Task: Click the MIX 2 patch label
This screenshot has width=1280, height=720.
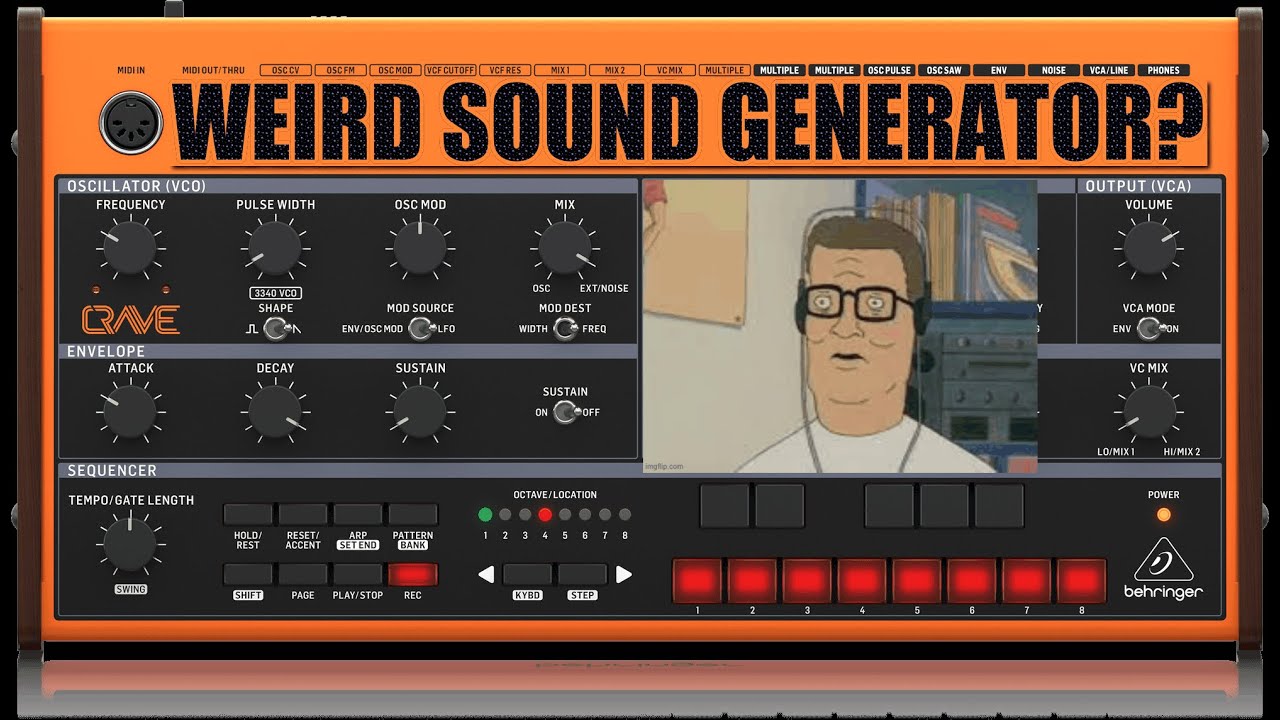Action: click(614, 71)
